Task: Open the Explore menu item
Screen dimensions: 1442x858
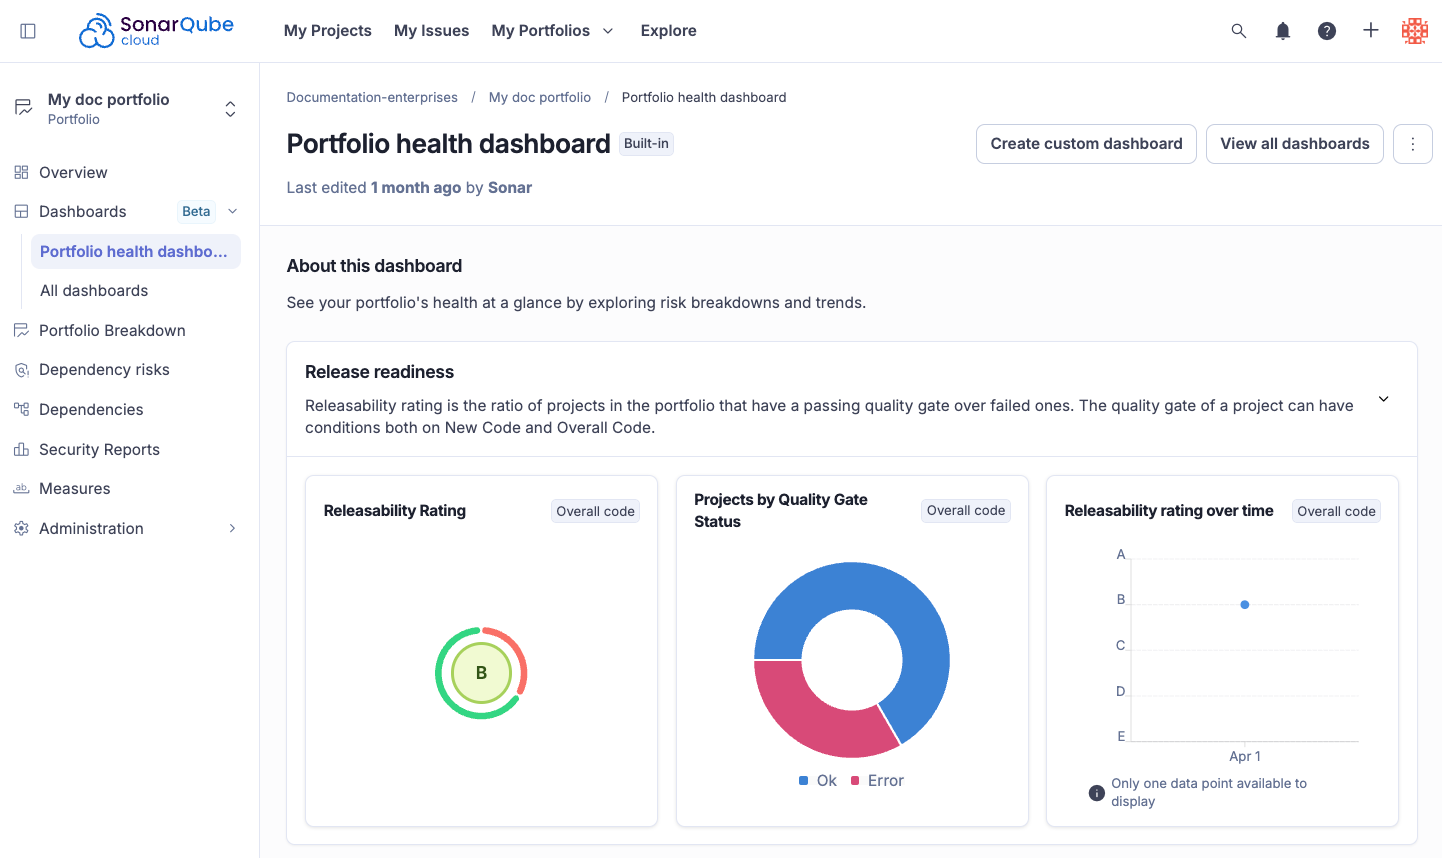Action: (x=668, y=30)
